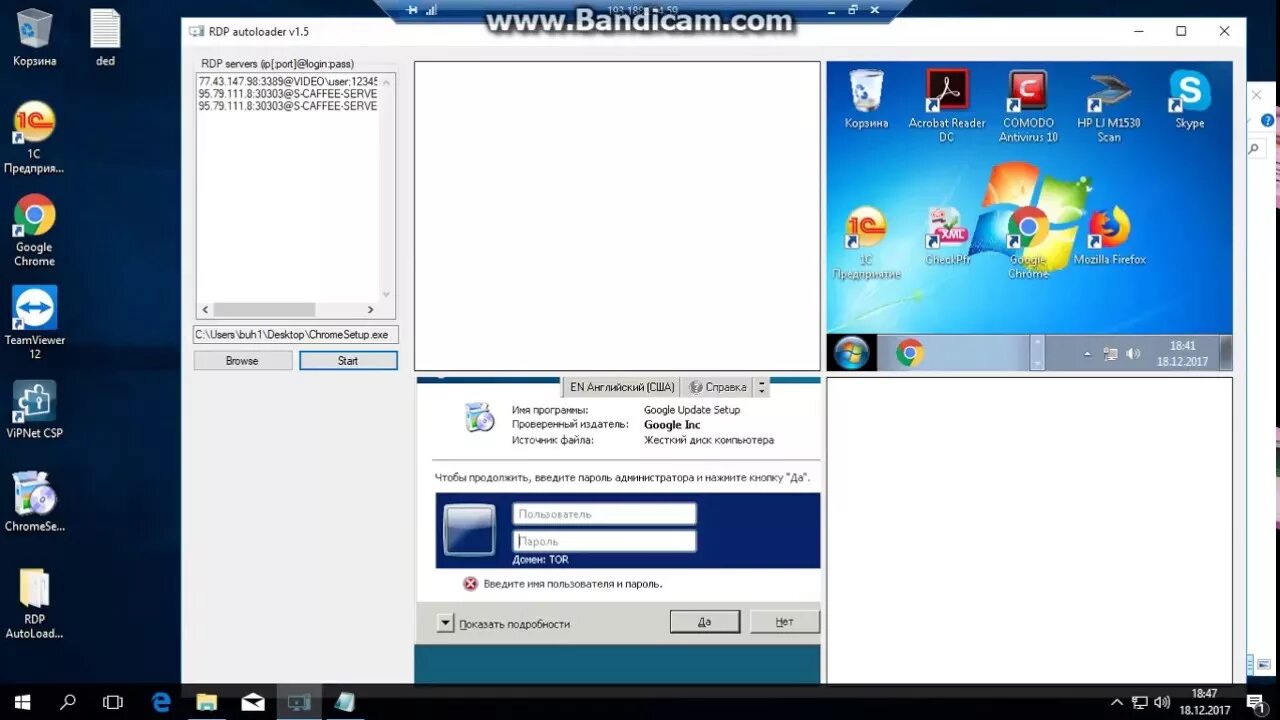Show hidden icons in the Windows 10 tray

(x=1117, y=702)
